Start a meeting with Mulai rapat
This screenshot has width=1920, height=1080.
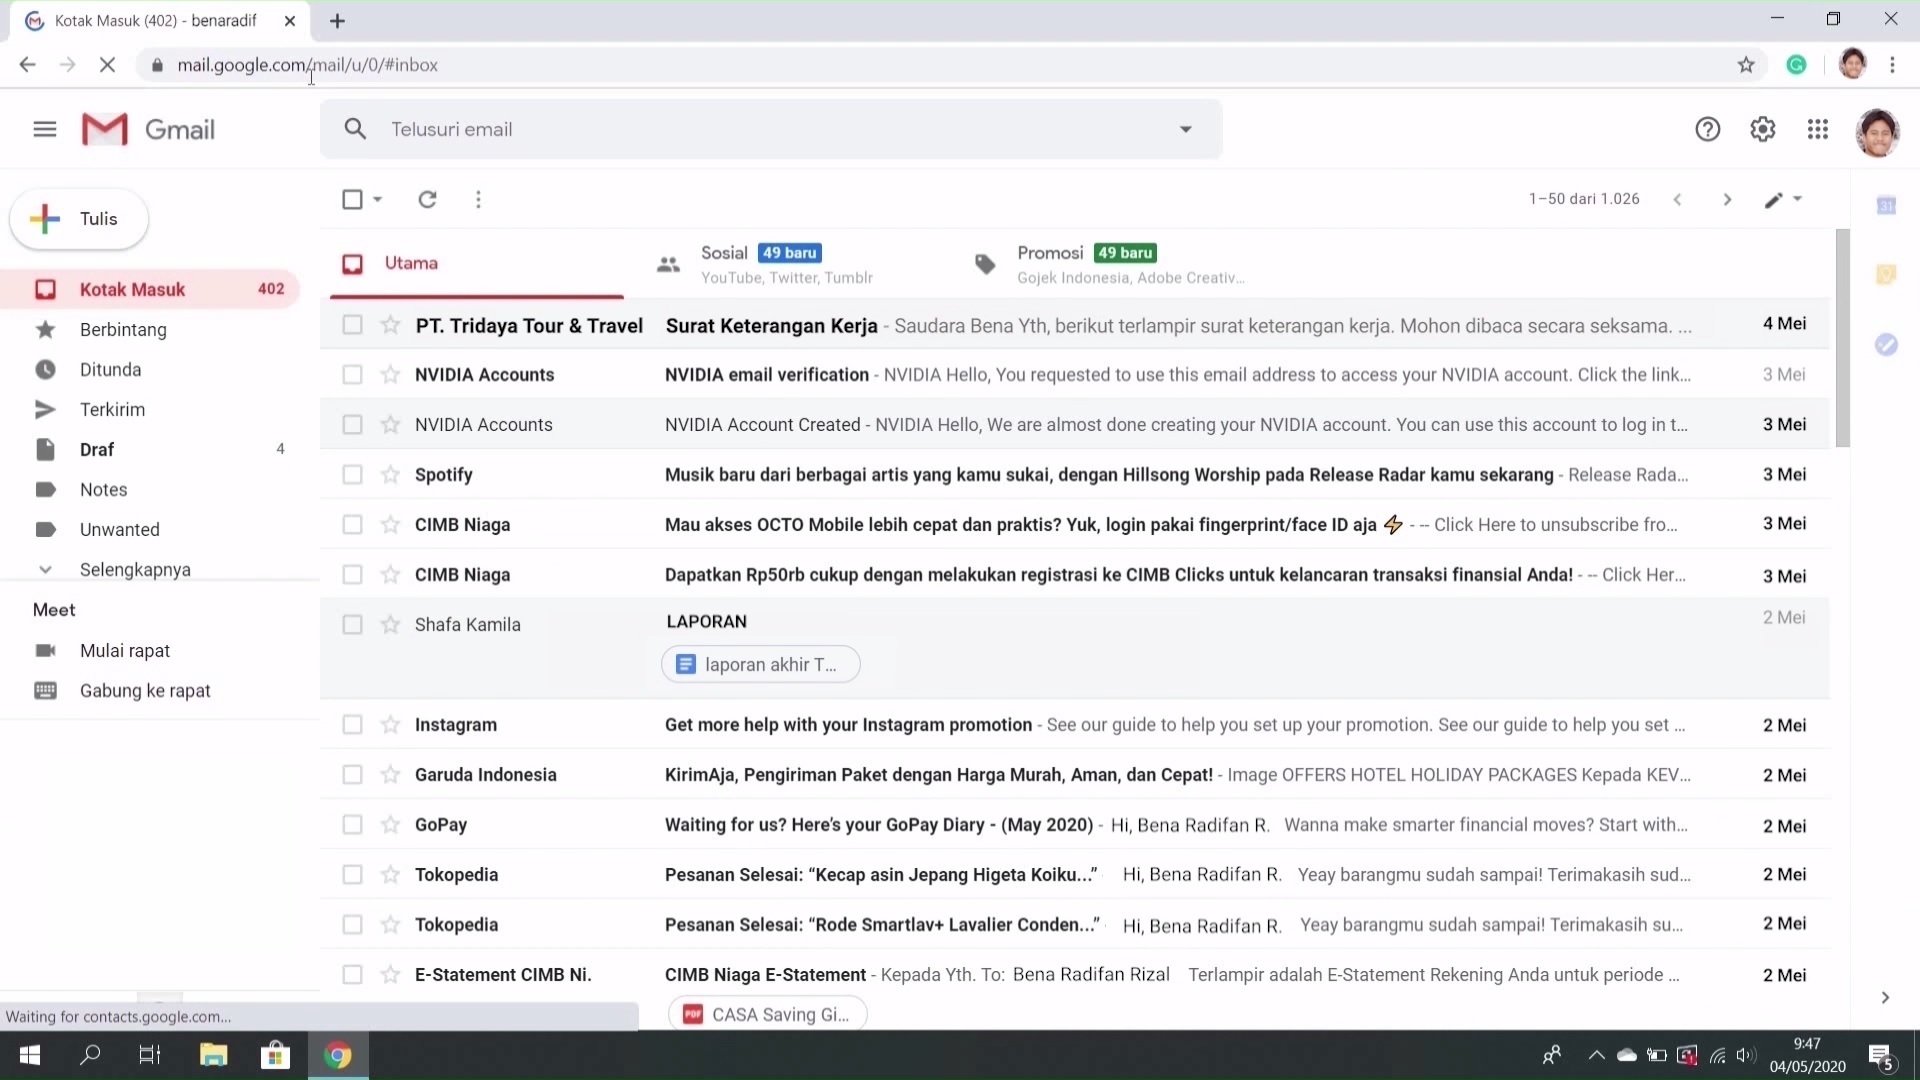click(x=125, y=651)
